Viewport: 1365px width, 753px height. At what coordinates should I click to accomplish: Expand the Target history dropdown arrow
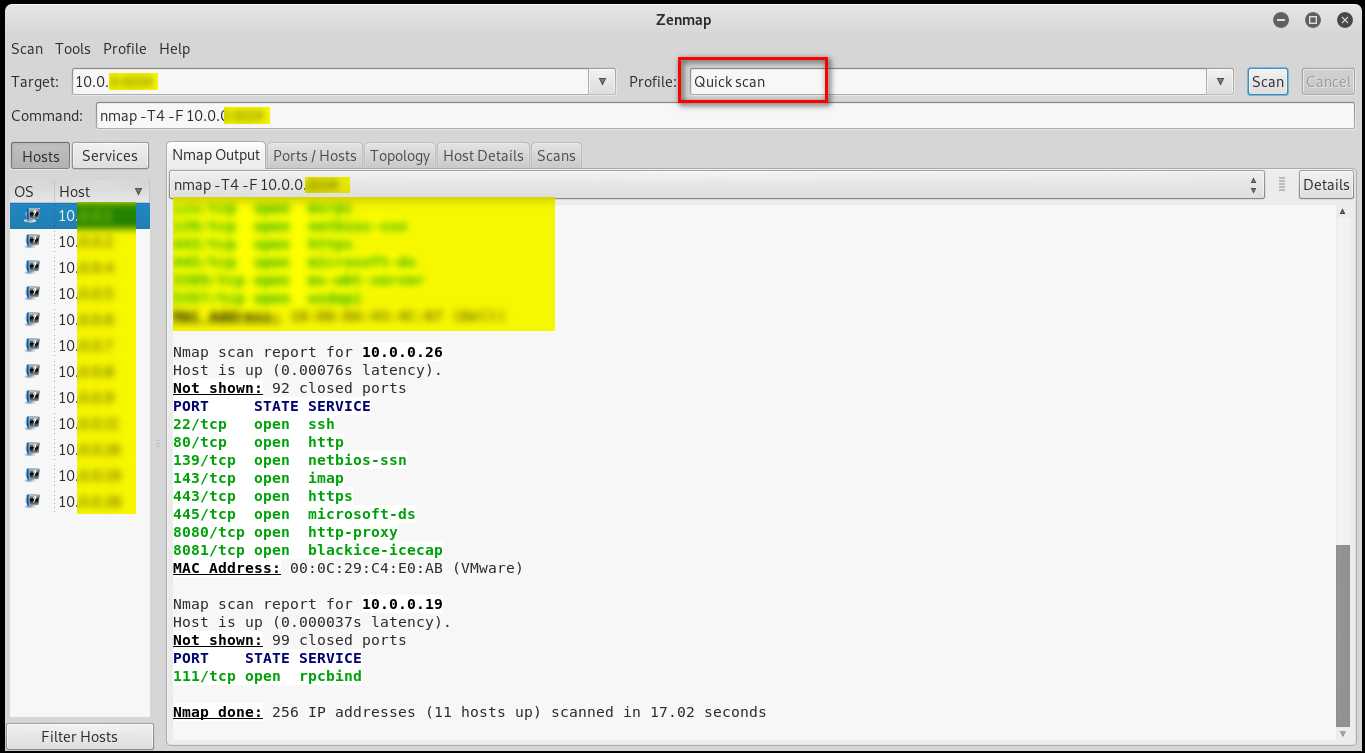click(602, 82)
